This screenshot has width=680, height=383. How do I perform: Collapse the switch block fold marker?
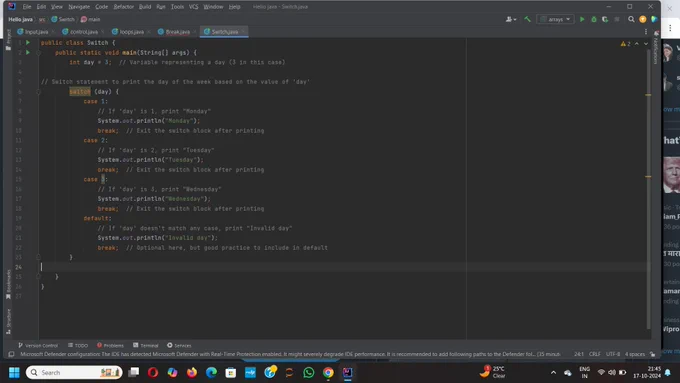pyautogui.click(x=38, y=92)
